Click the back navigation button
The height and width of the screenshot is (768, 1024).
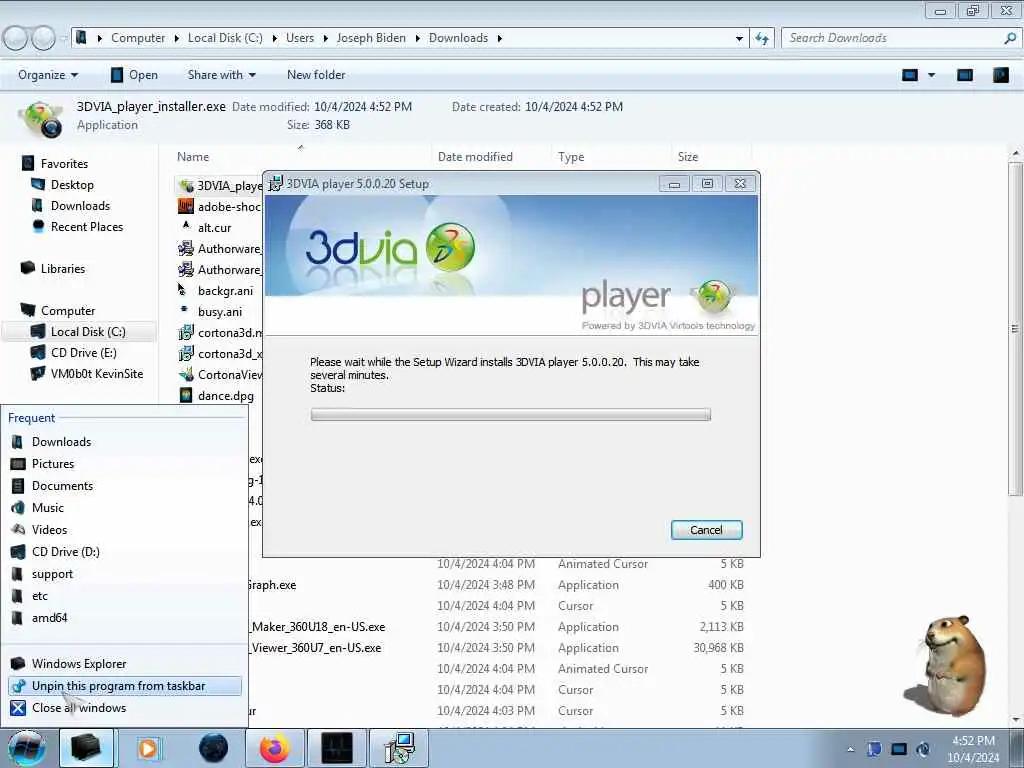[x=16, y=38]
